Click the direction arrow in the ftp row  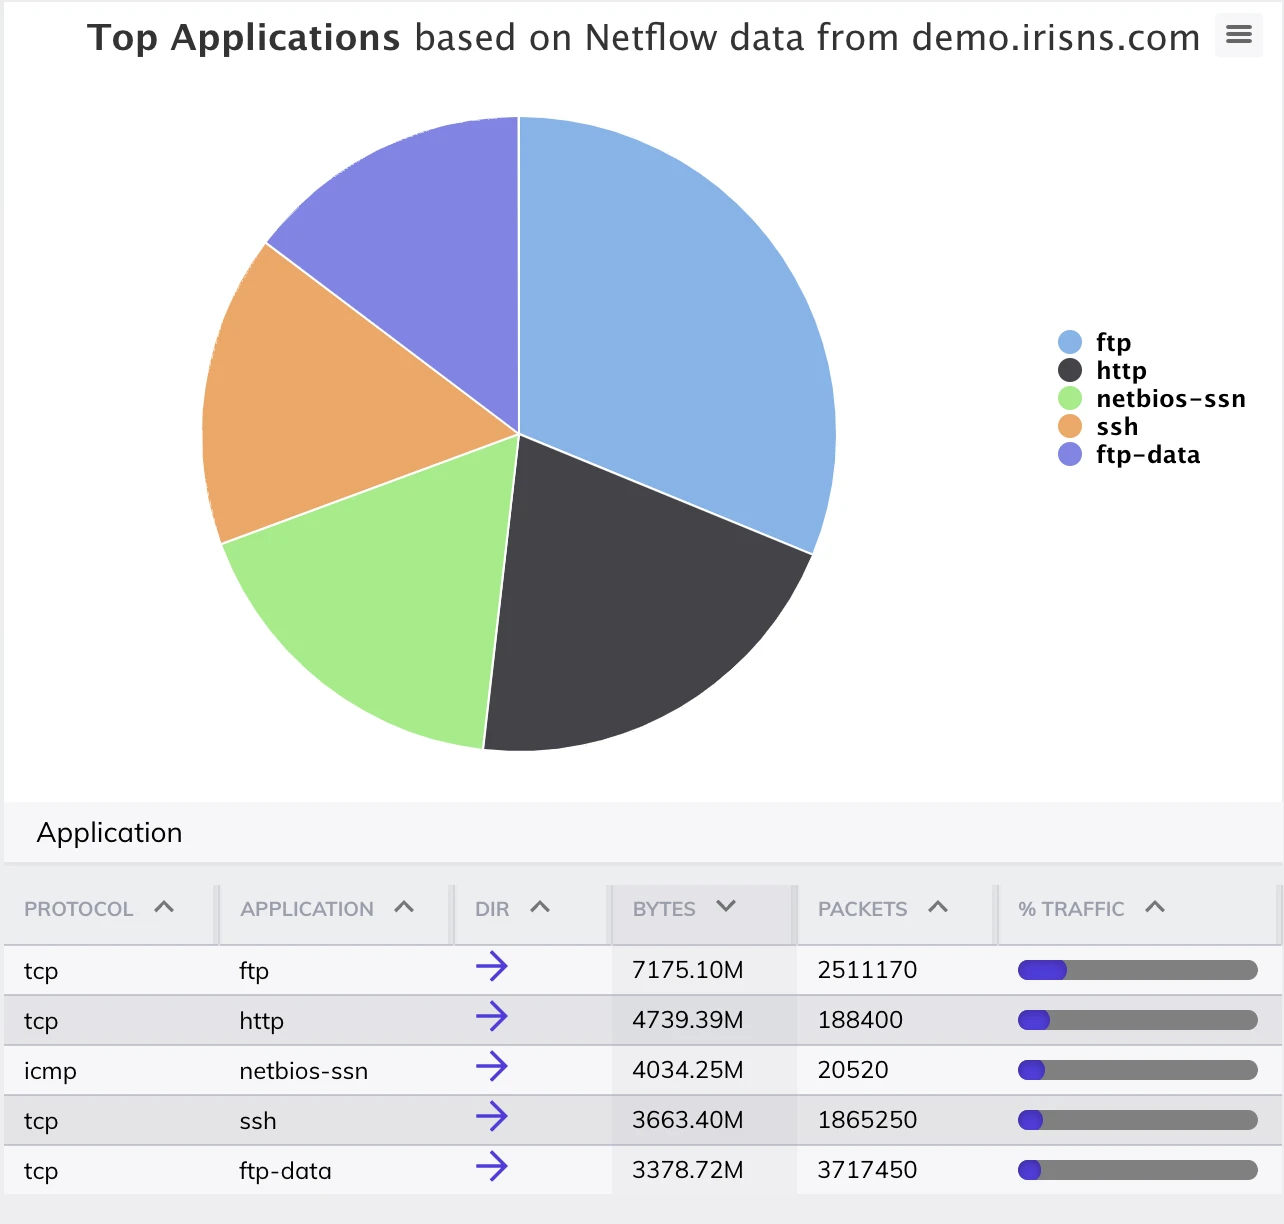click(491, 967)
